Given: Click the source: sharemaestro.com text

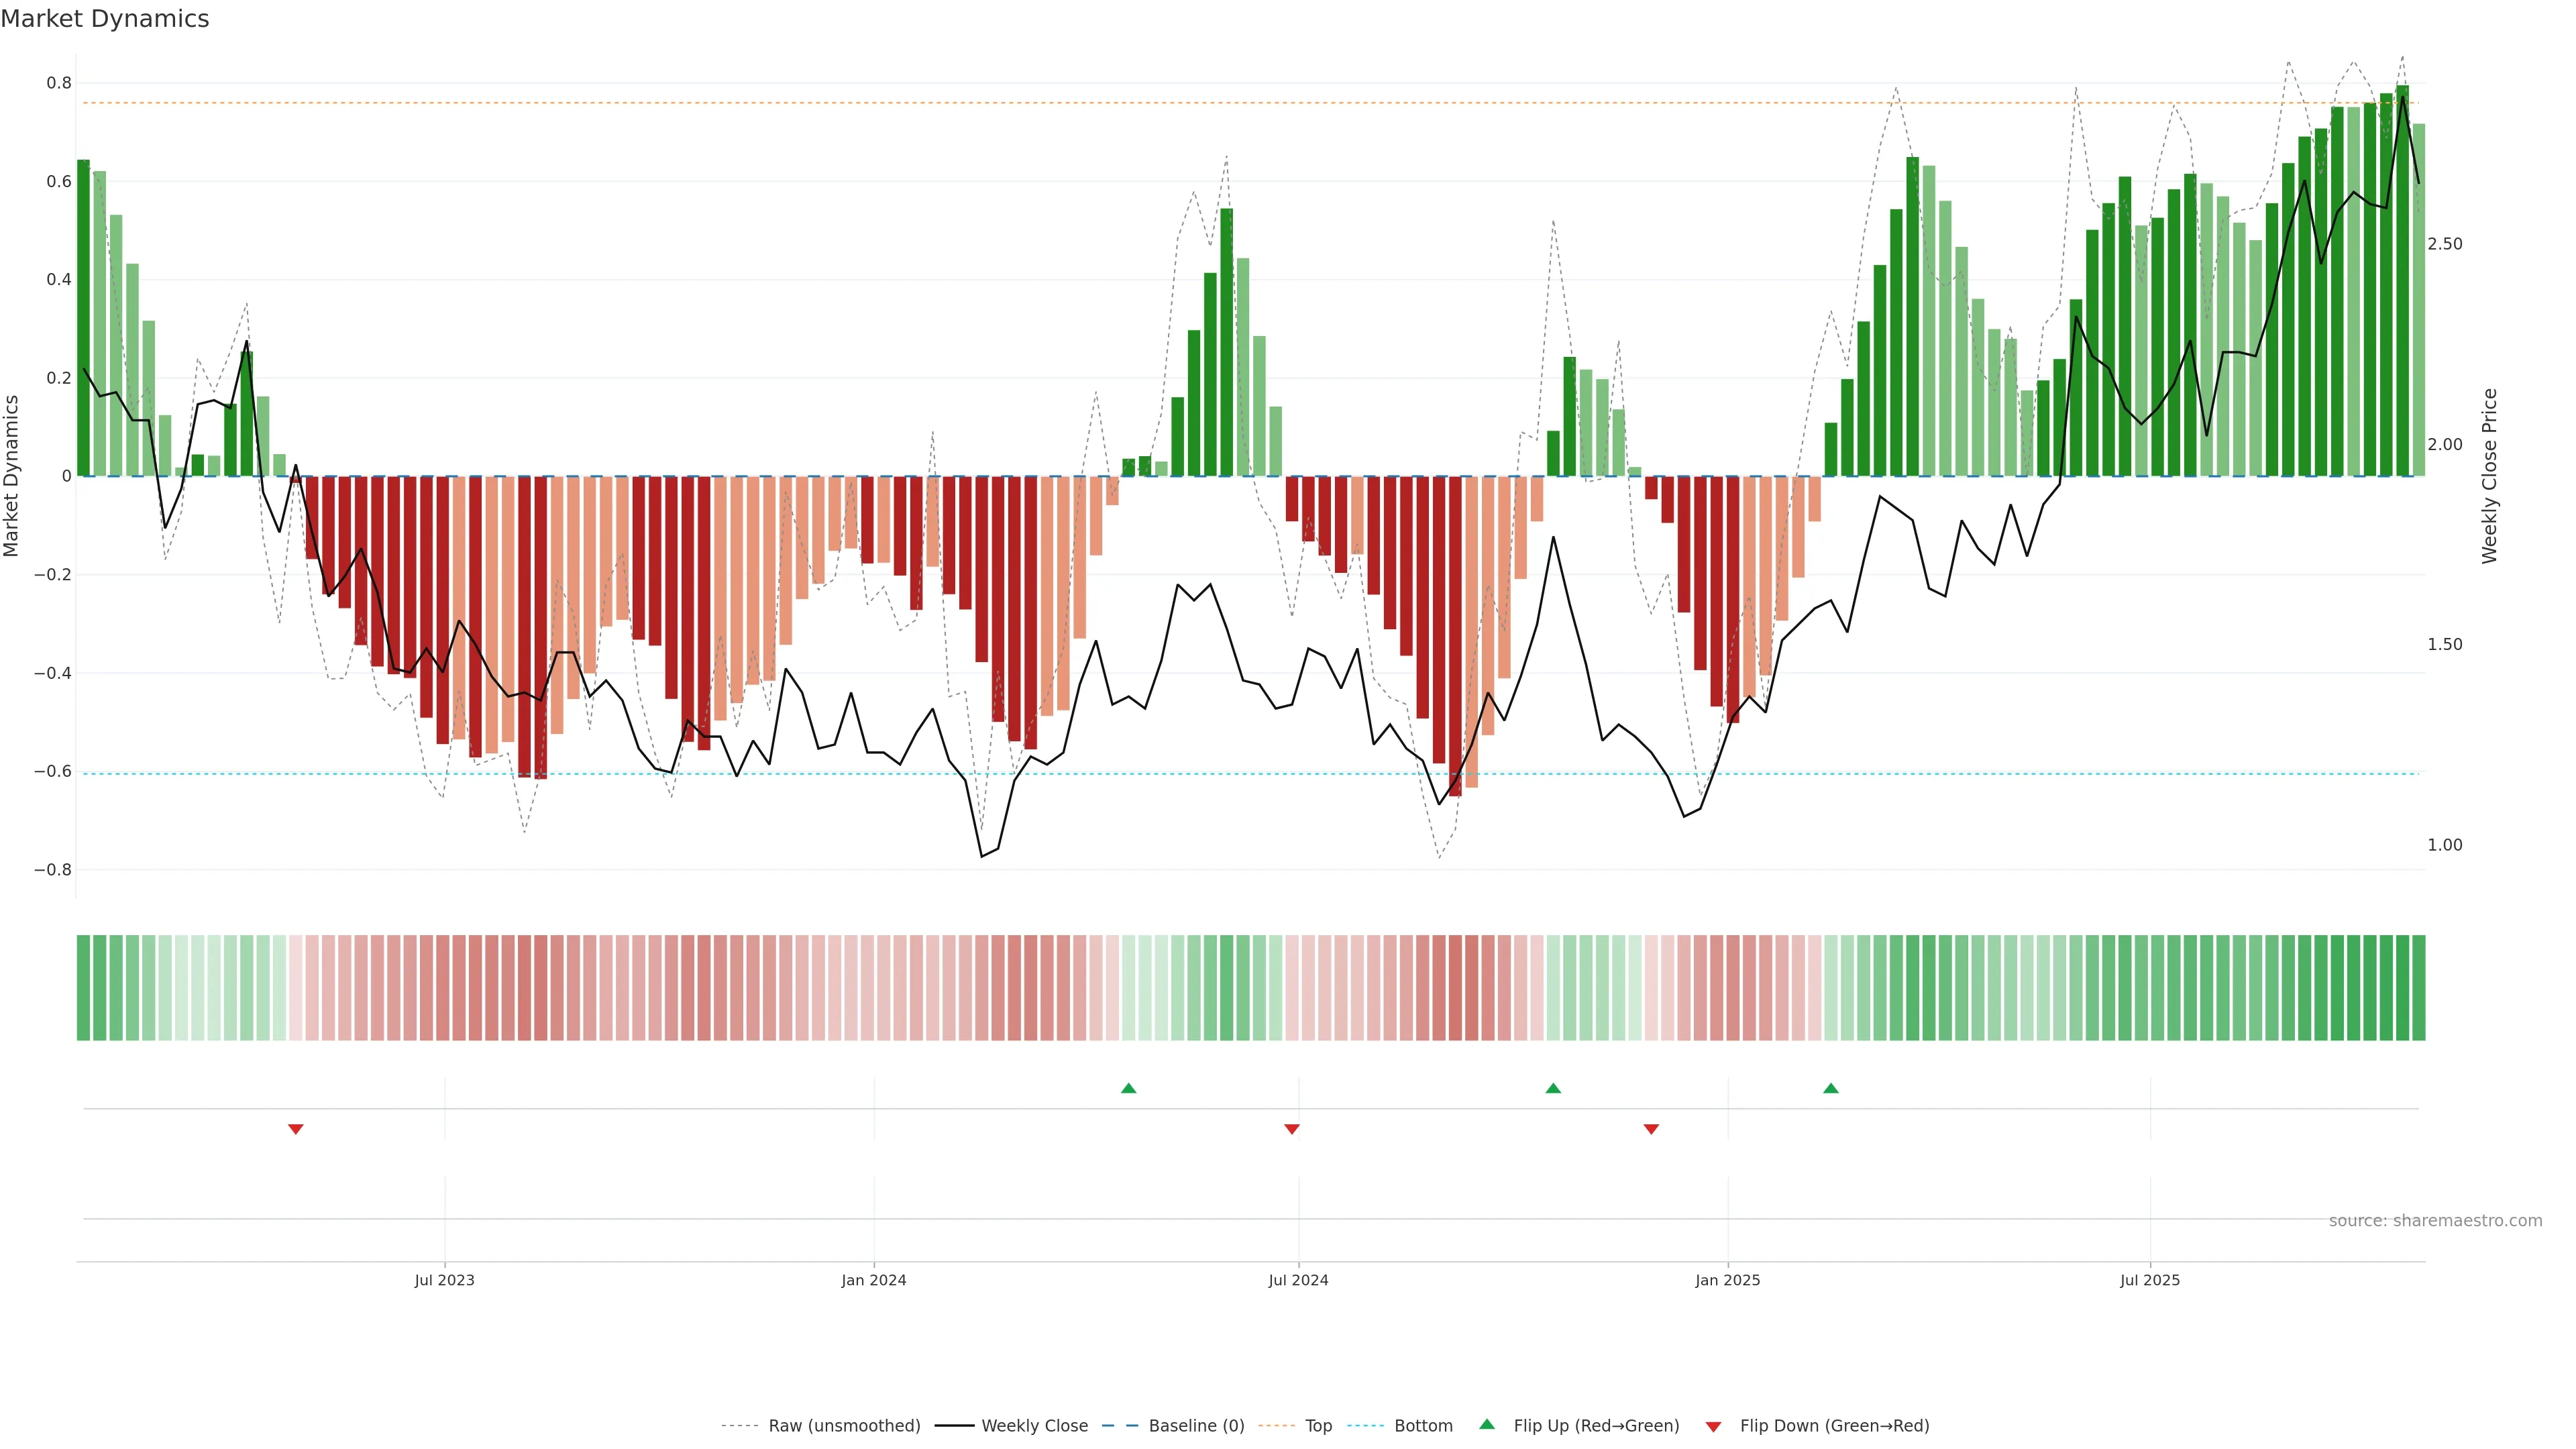Looking at the screenshot, I should (2435, 1221).
